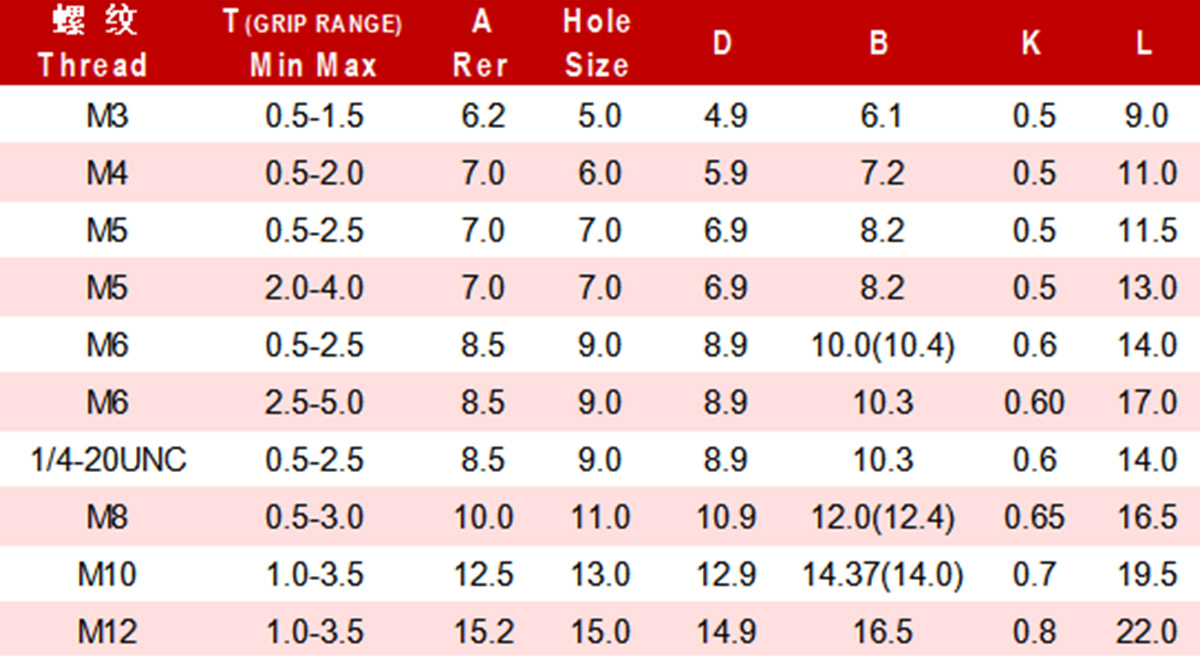1200x656 pixels.
Task: Click the M12 thread cell
Action: point(108,632)
